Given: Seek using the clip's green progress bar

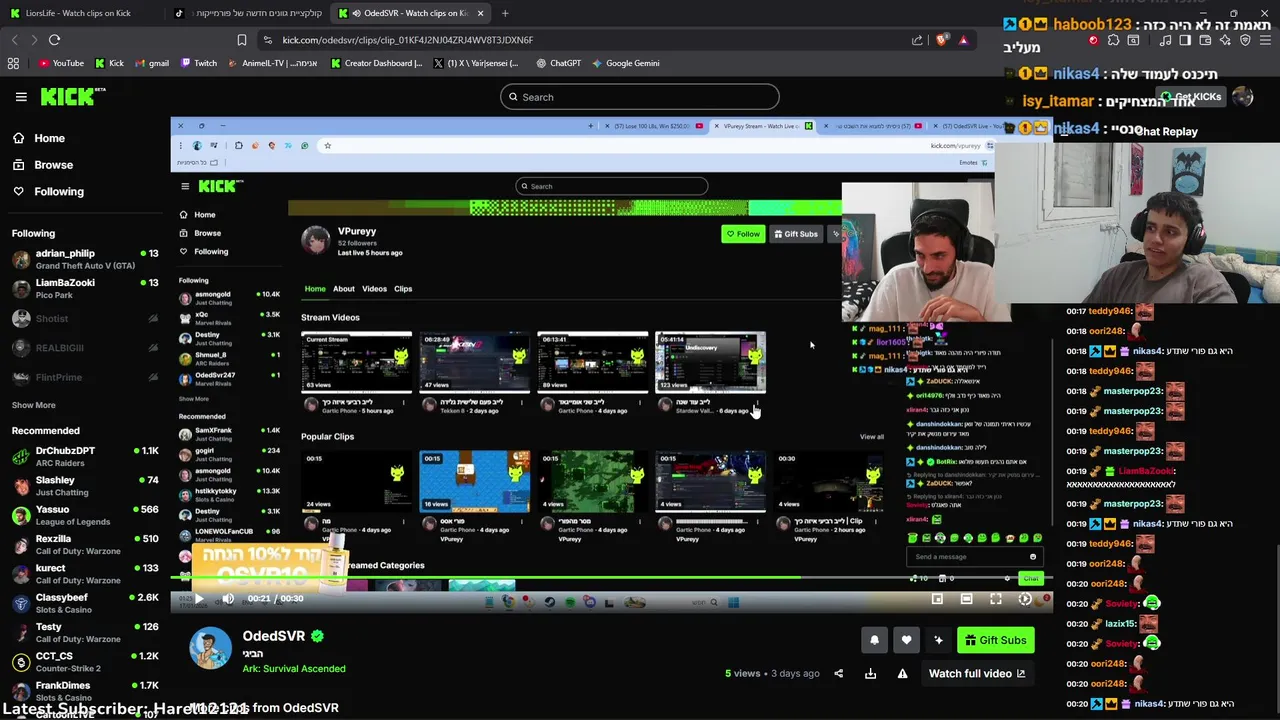Looking at the screenshot, I should click(611, 577).
